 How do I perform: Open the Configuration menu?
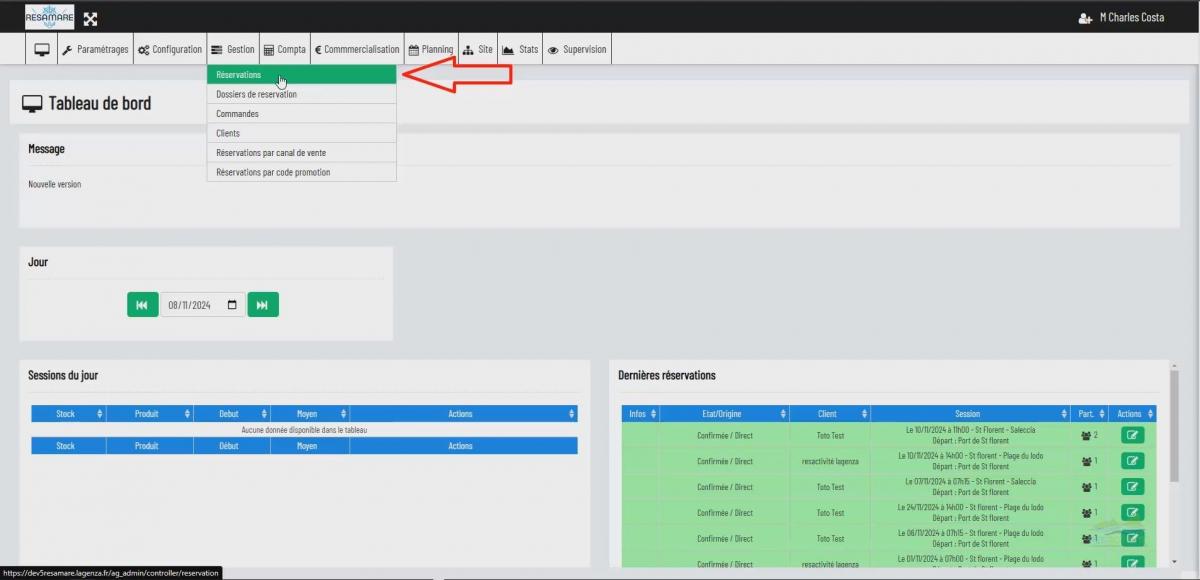pos(170,49)
